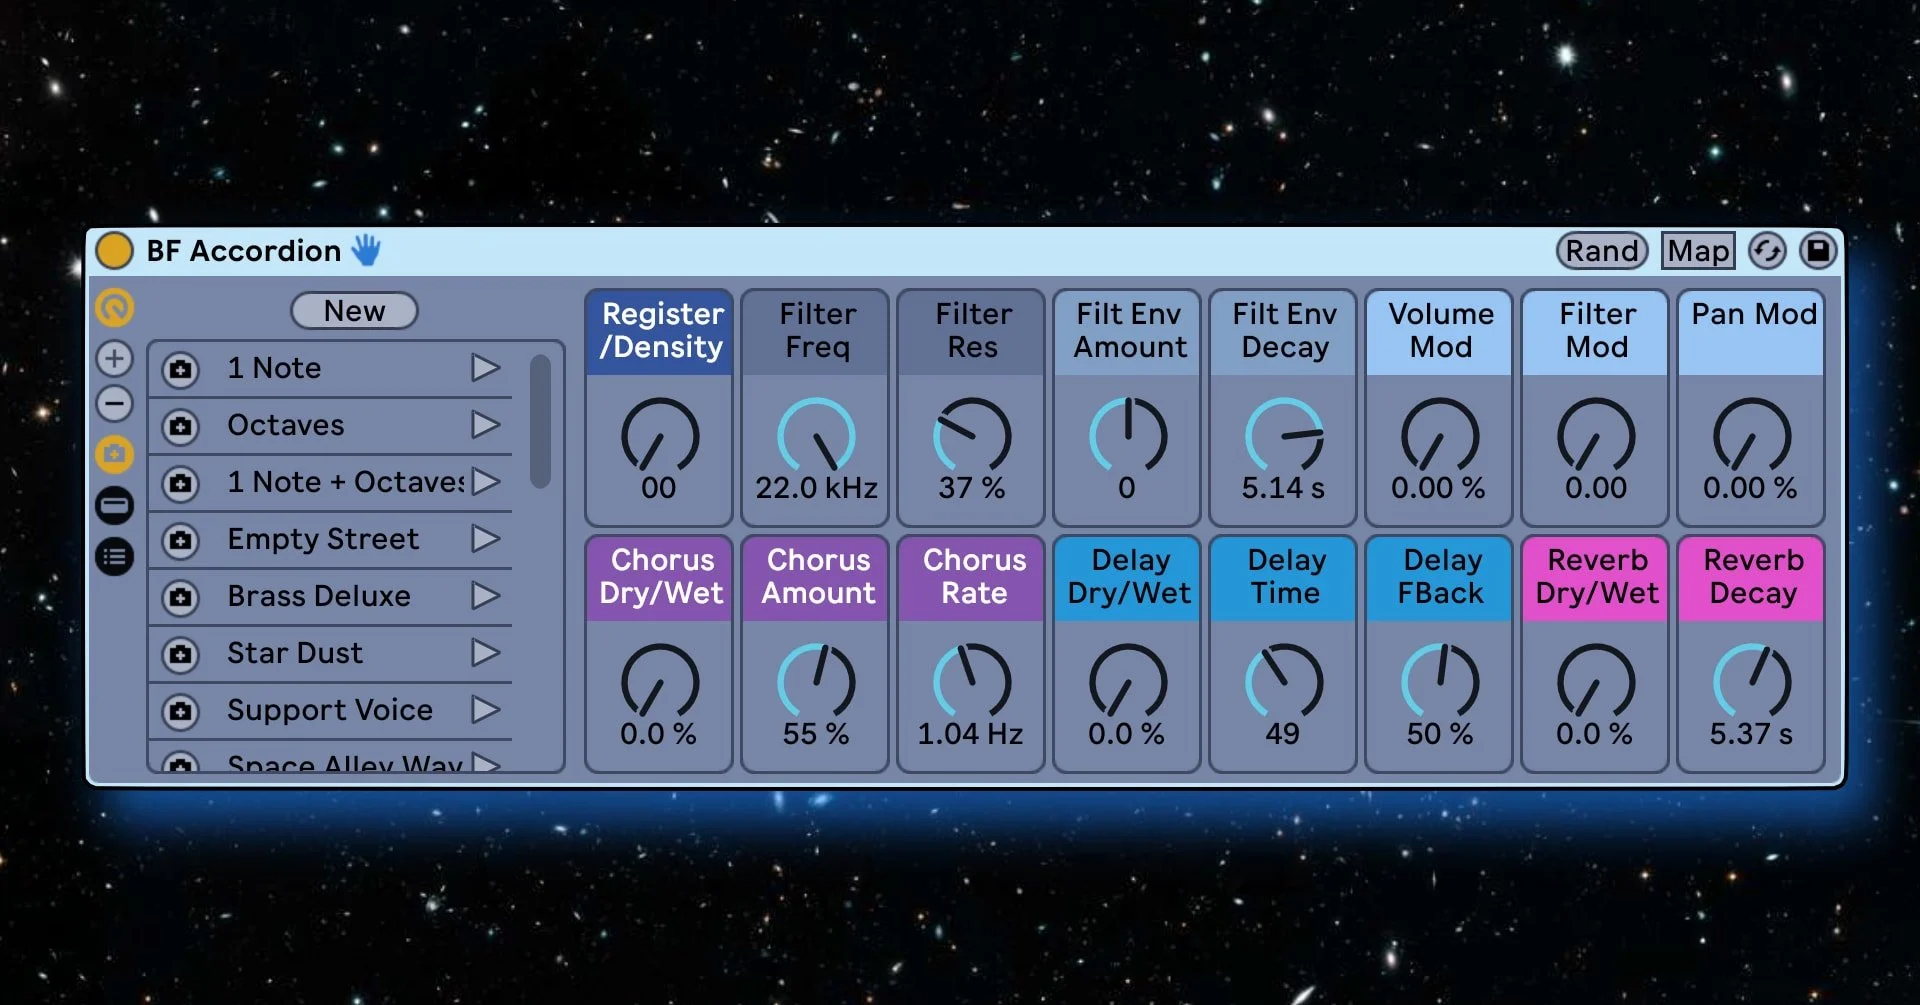Launch the triangle next to the Octaves preset
Image resolution: width=1920 pixels, height=1005 pixels.
click(486, 425)
